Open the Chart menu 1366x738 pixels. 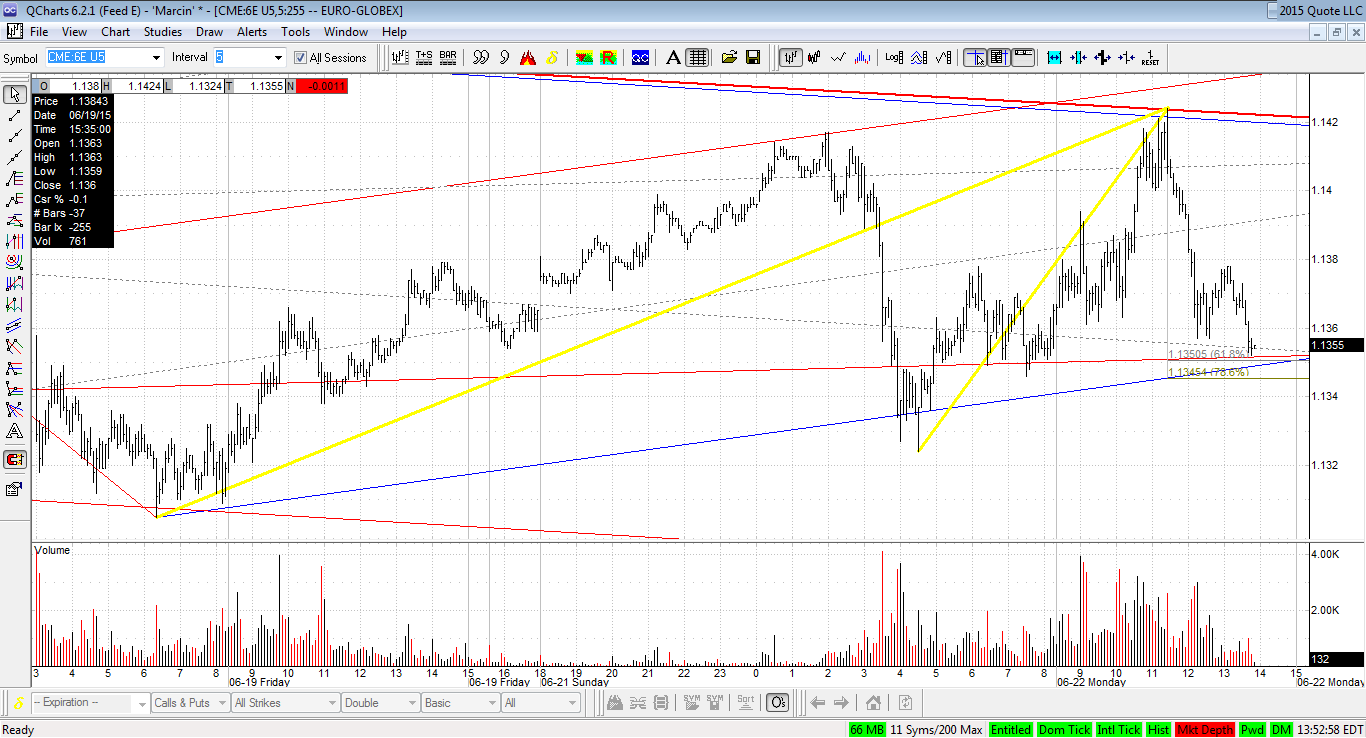pos(116,32)
